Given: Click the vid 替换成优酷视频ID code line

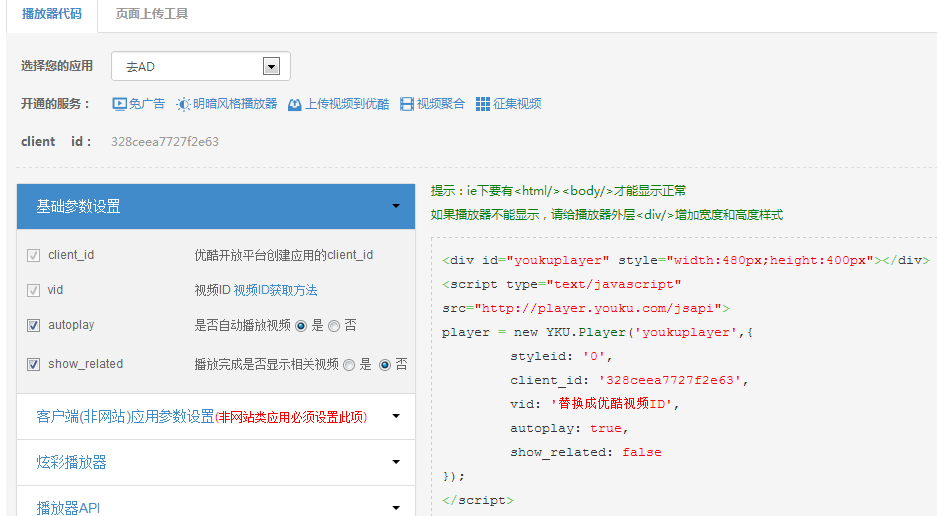Looking at the screenshot, I should click(x=595, y=404).
